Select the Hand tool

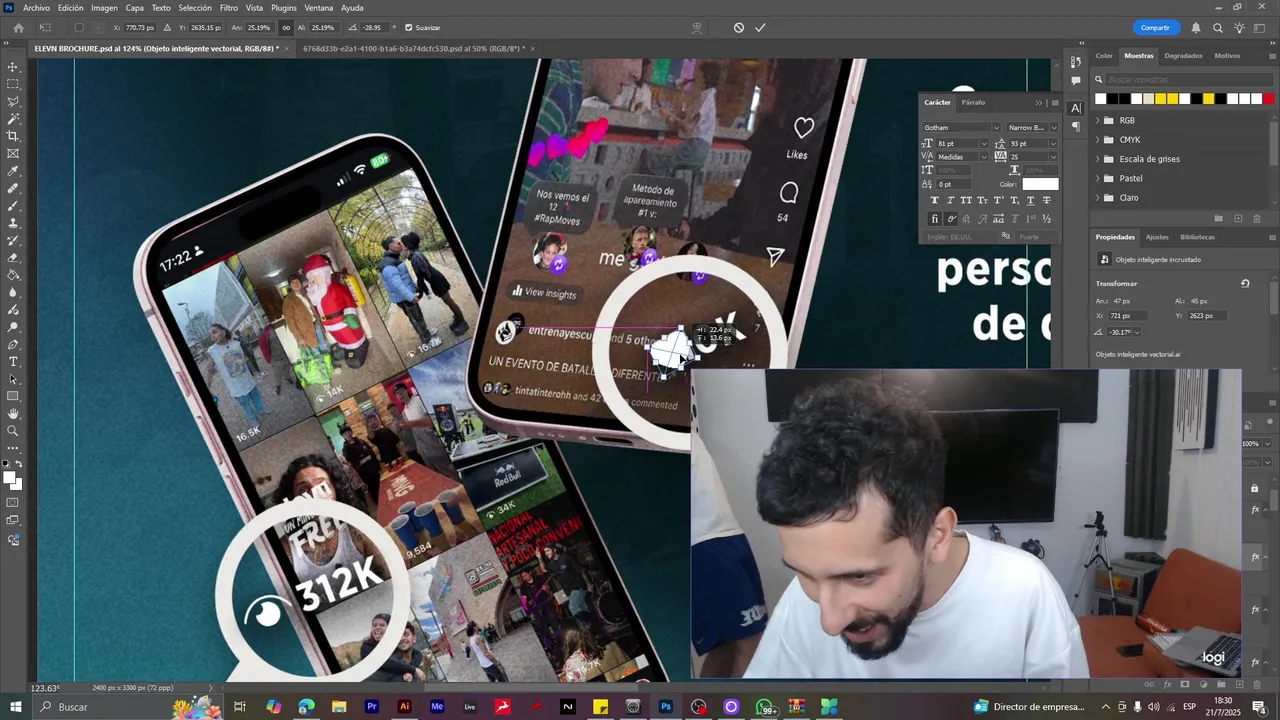point(13,414)
